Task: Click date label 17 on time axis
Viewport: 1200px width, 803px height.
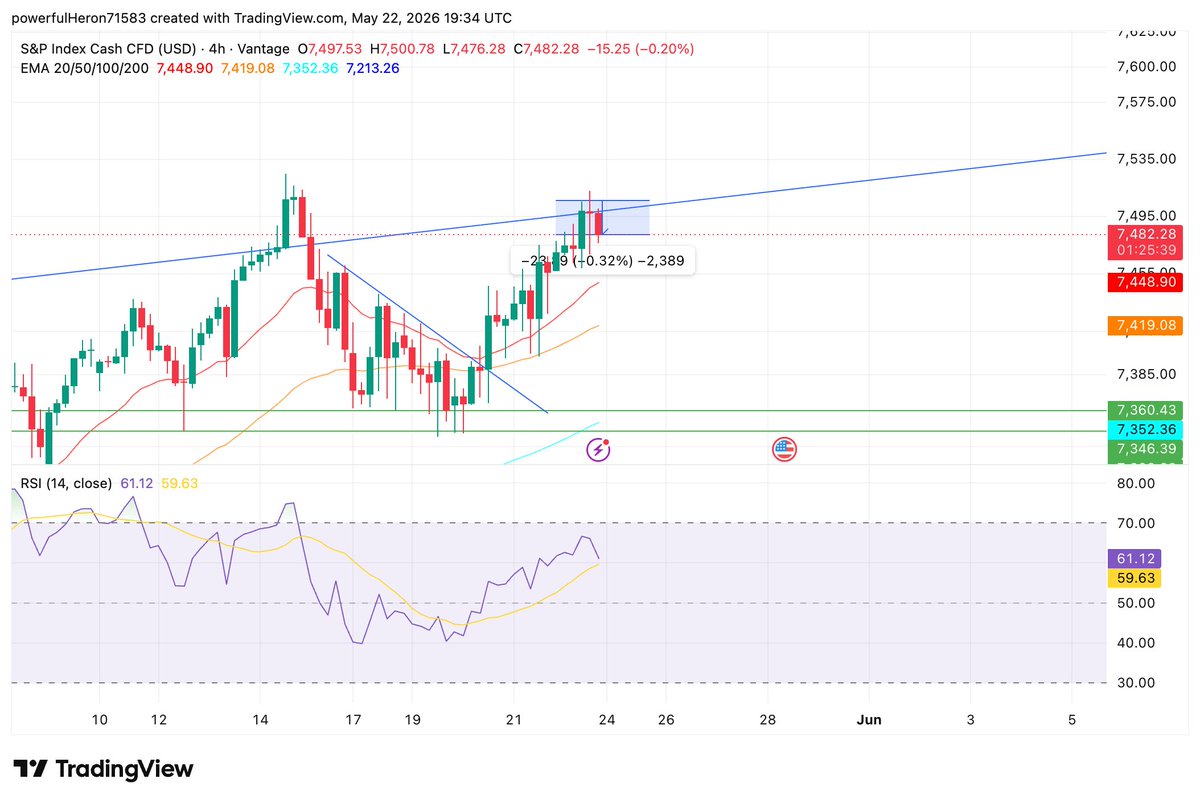Action: click(x=352, y=720)
